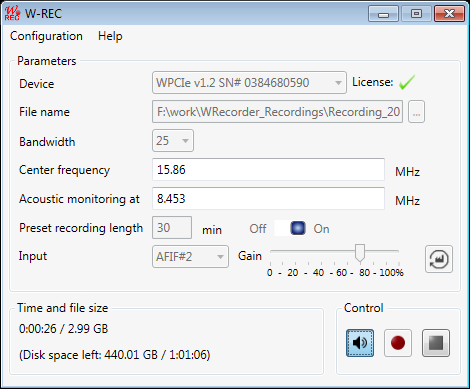This screenshot has width=470, height=389.
Task: Click the 100% label on Gain scale
Action: [x=391, y=273]
